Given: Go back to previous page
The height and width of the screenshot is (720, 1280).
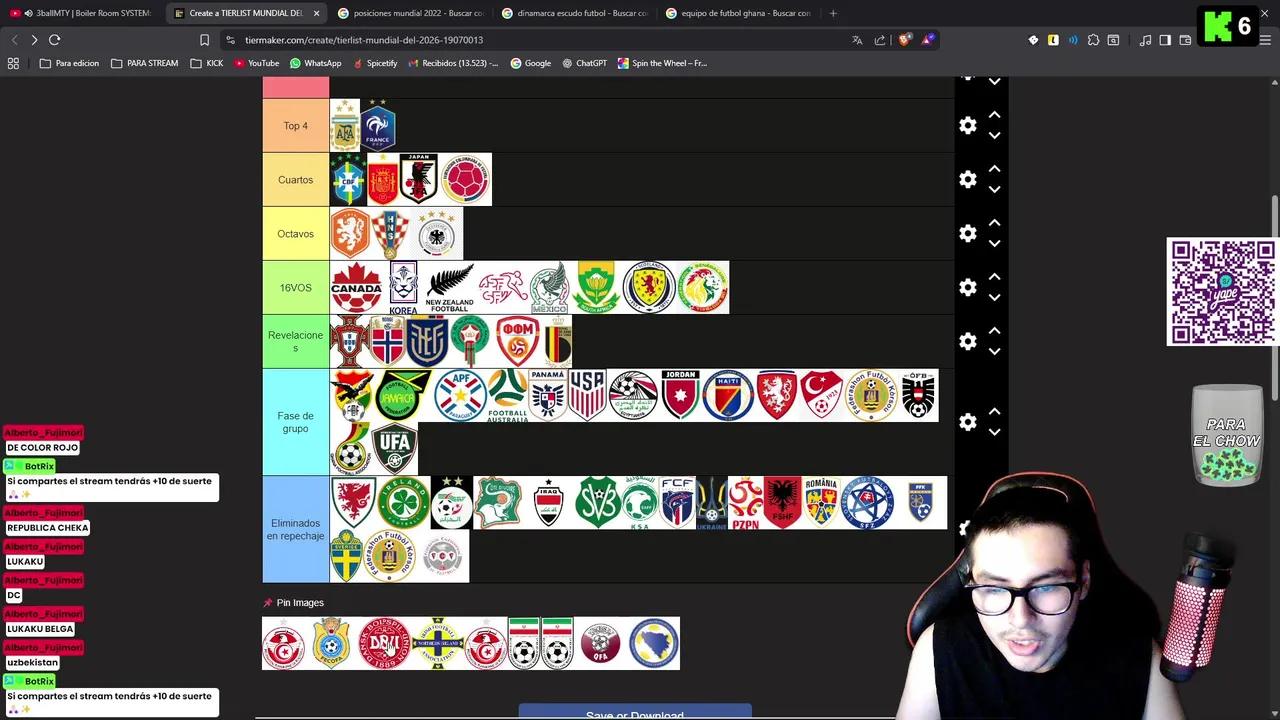Looking at the screenshot, I should 14,40.
